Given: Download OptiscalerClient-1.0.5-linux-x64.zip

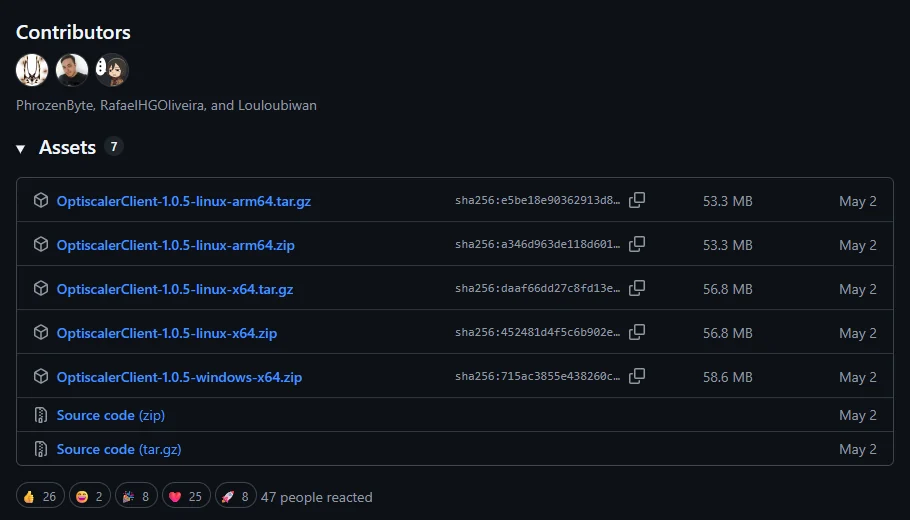Looking at the screenshot, I should pos(167,334).
